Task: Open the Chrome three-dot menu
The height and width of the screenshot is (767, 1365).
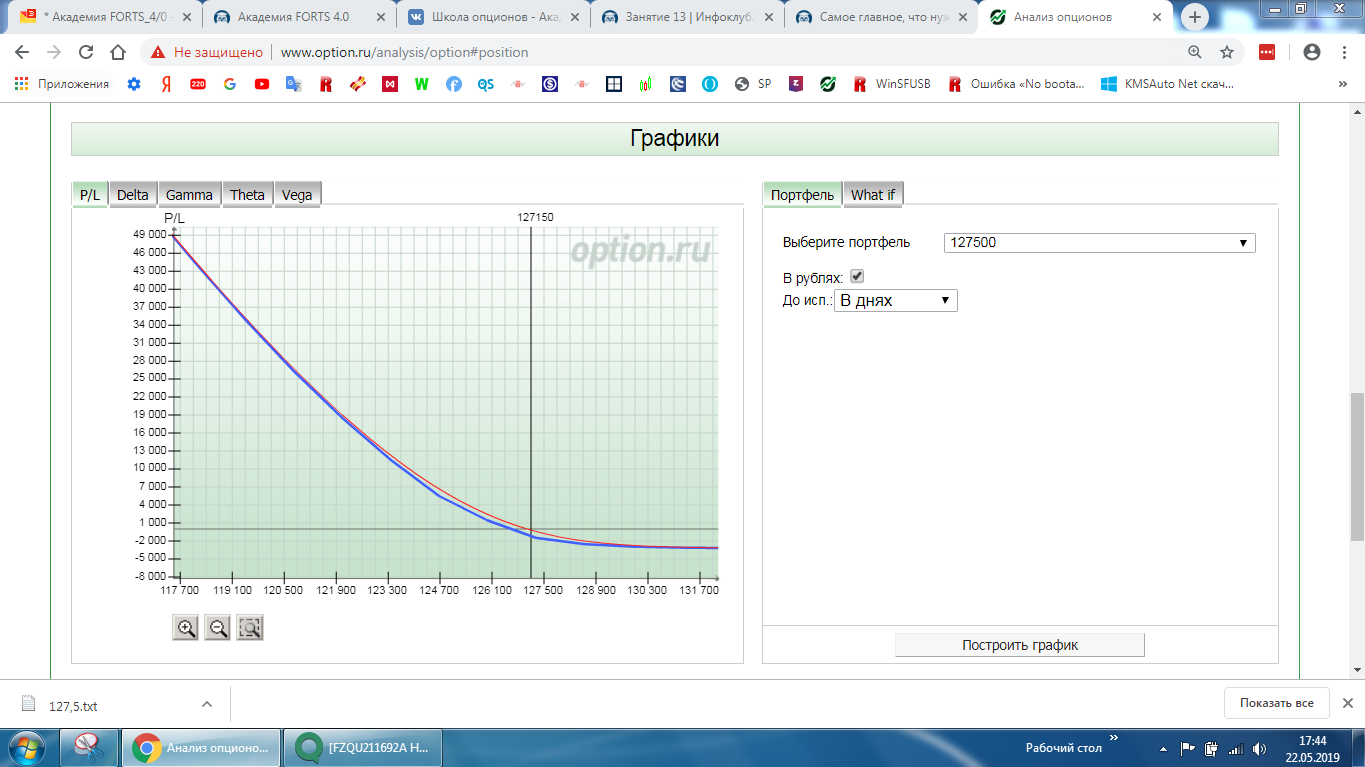Action: coord(1343,52)
